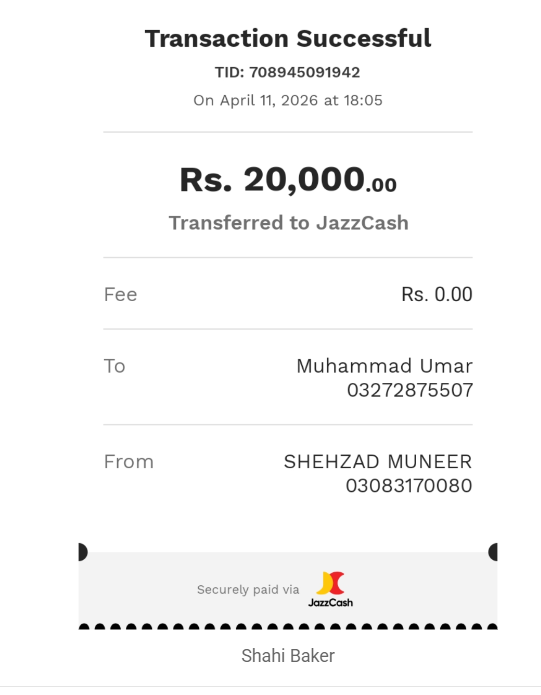The image size is (541, 695).
Task: Click the Fee row label
Action: click(x=121, y=295)
